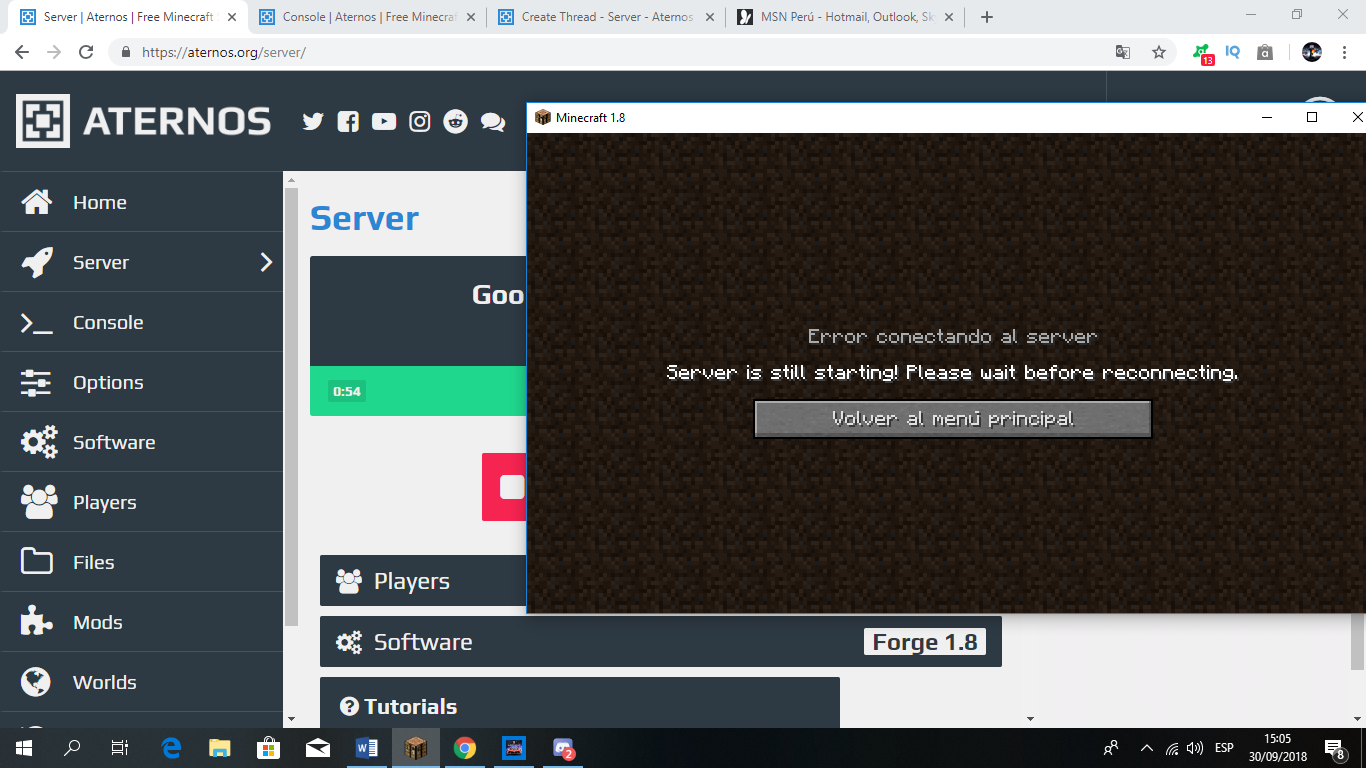The height and width of the screenshot is (768, 1366).
Task: Open the Aternos Facebook page icon
Action: [x=348, y=121]
